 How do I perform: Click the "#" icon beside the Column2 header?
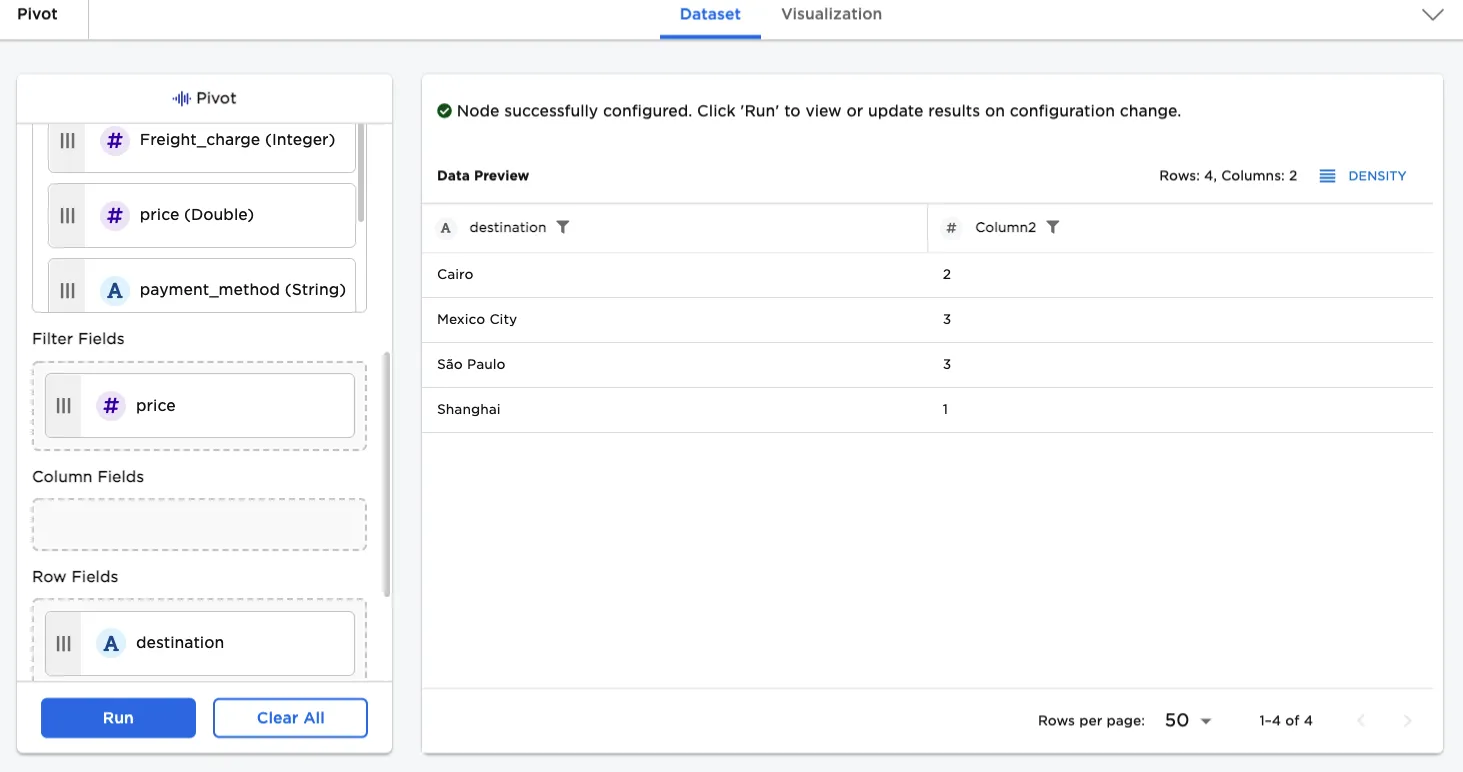pyautogui.click(x=949, y=227)
